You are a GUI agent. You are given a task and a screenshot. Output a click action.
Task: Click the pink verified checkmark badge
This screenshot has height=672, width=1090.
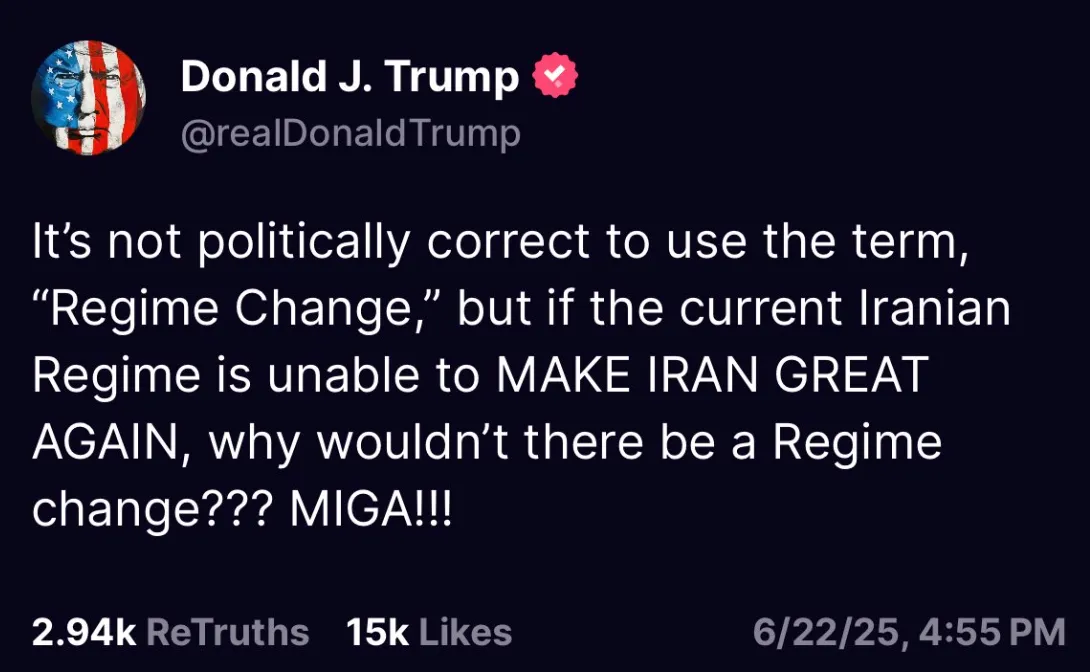coord(555,74)
